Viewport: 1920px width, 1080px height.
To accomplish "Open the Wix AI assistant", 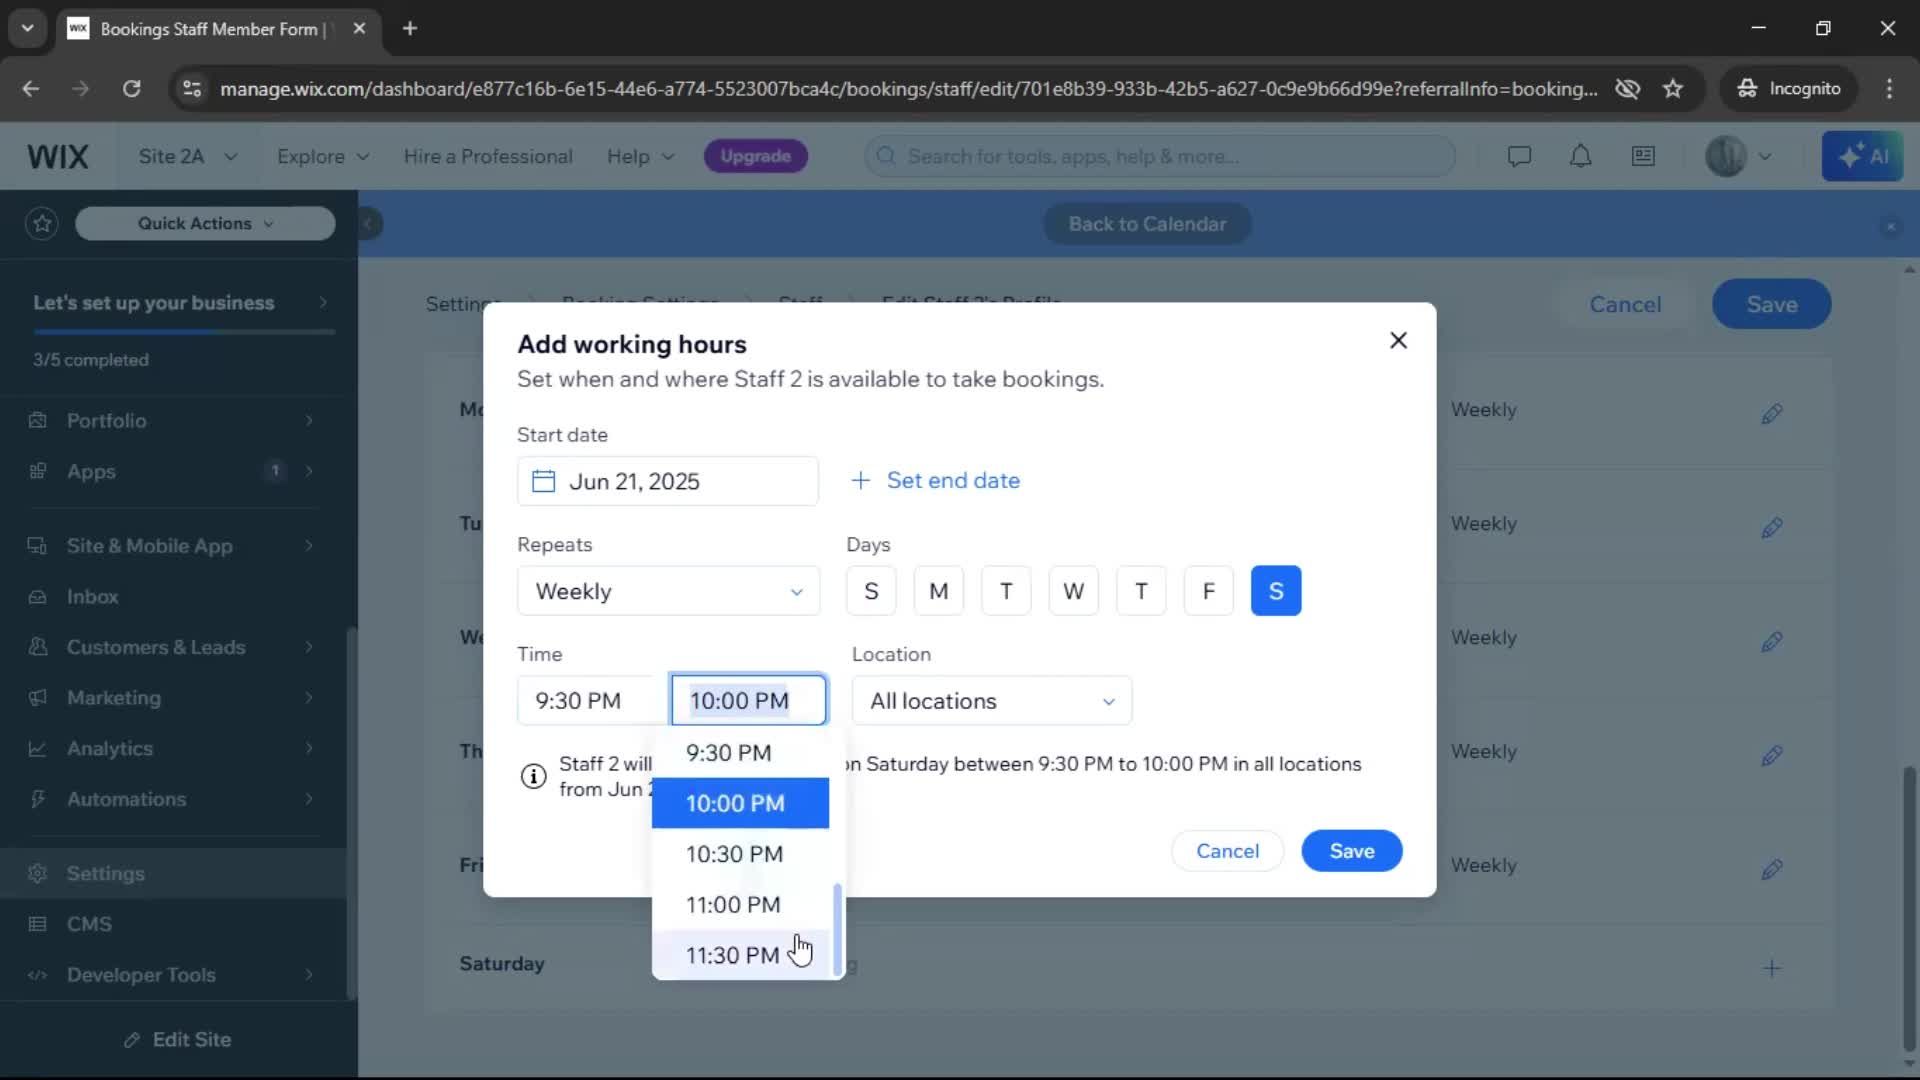I will [x=1862, y=156].
